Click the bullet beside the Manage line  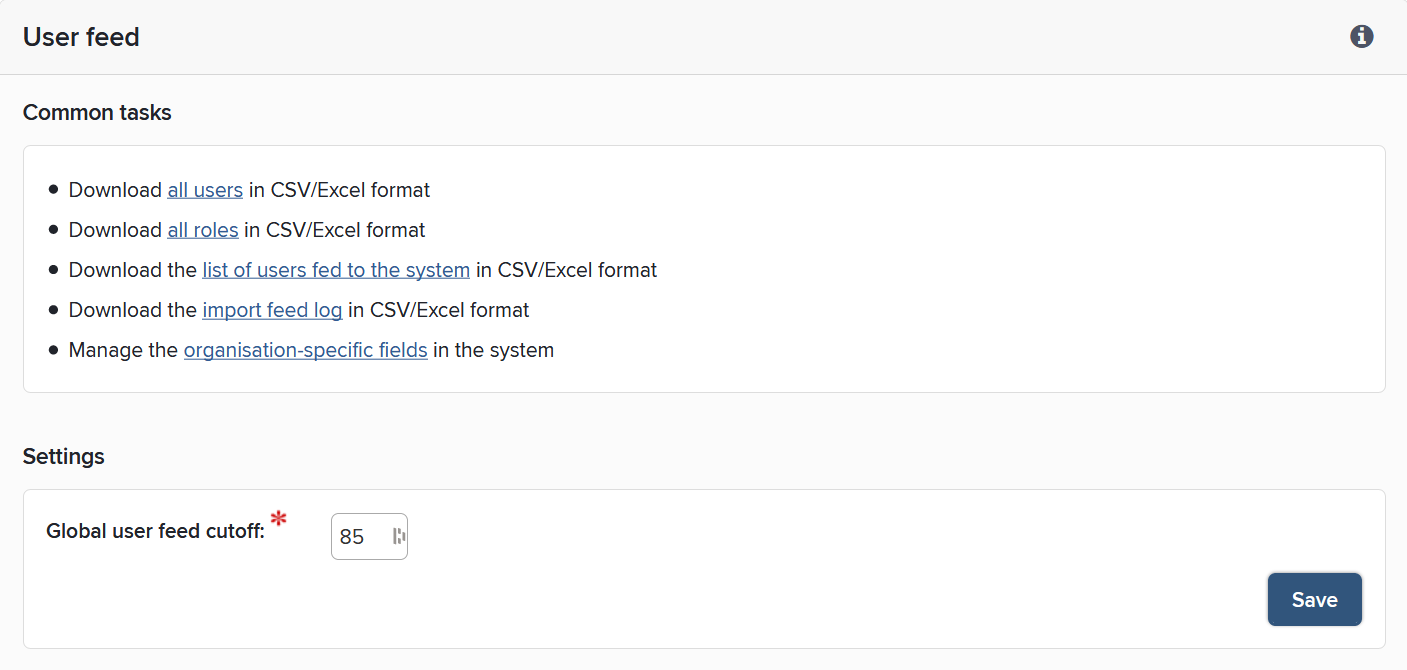click(x=53, y=350)
